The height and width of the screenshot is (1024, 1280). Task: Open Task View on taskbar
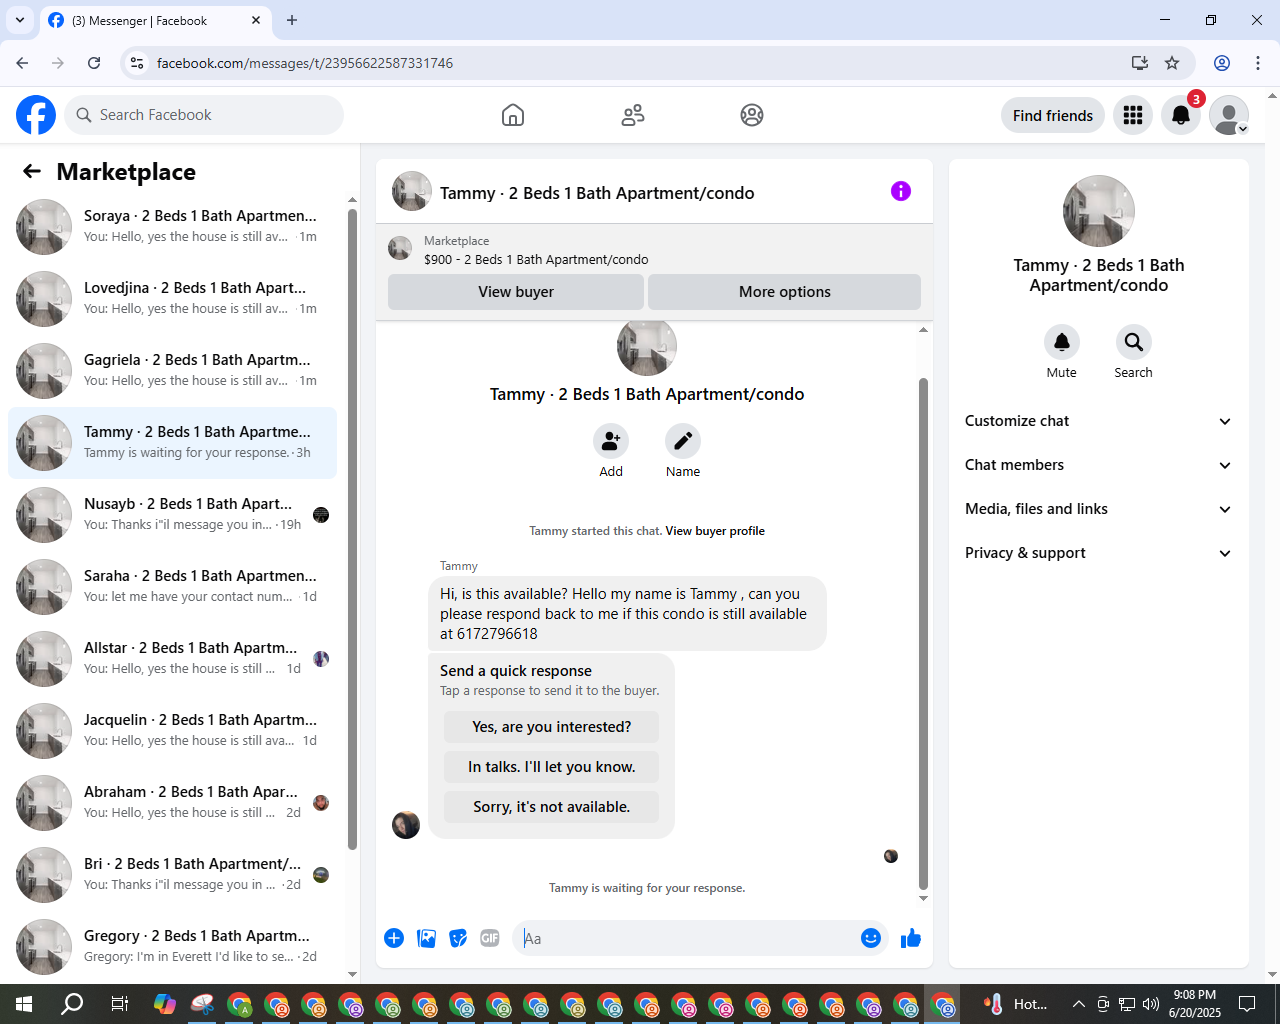(119, 1004)
